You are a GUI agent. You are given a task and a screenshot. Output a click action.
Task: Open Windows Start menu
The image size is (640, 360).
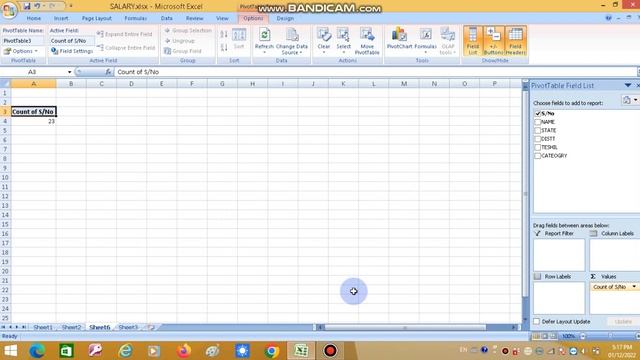point(10,351)
